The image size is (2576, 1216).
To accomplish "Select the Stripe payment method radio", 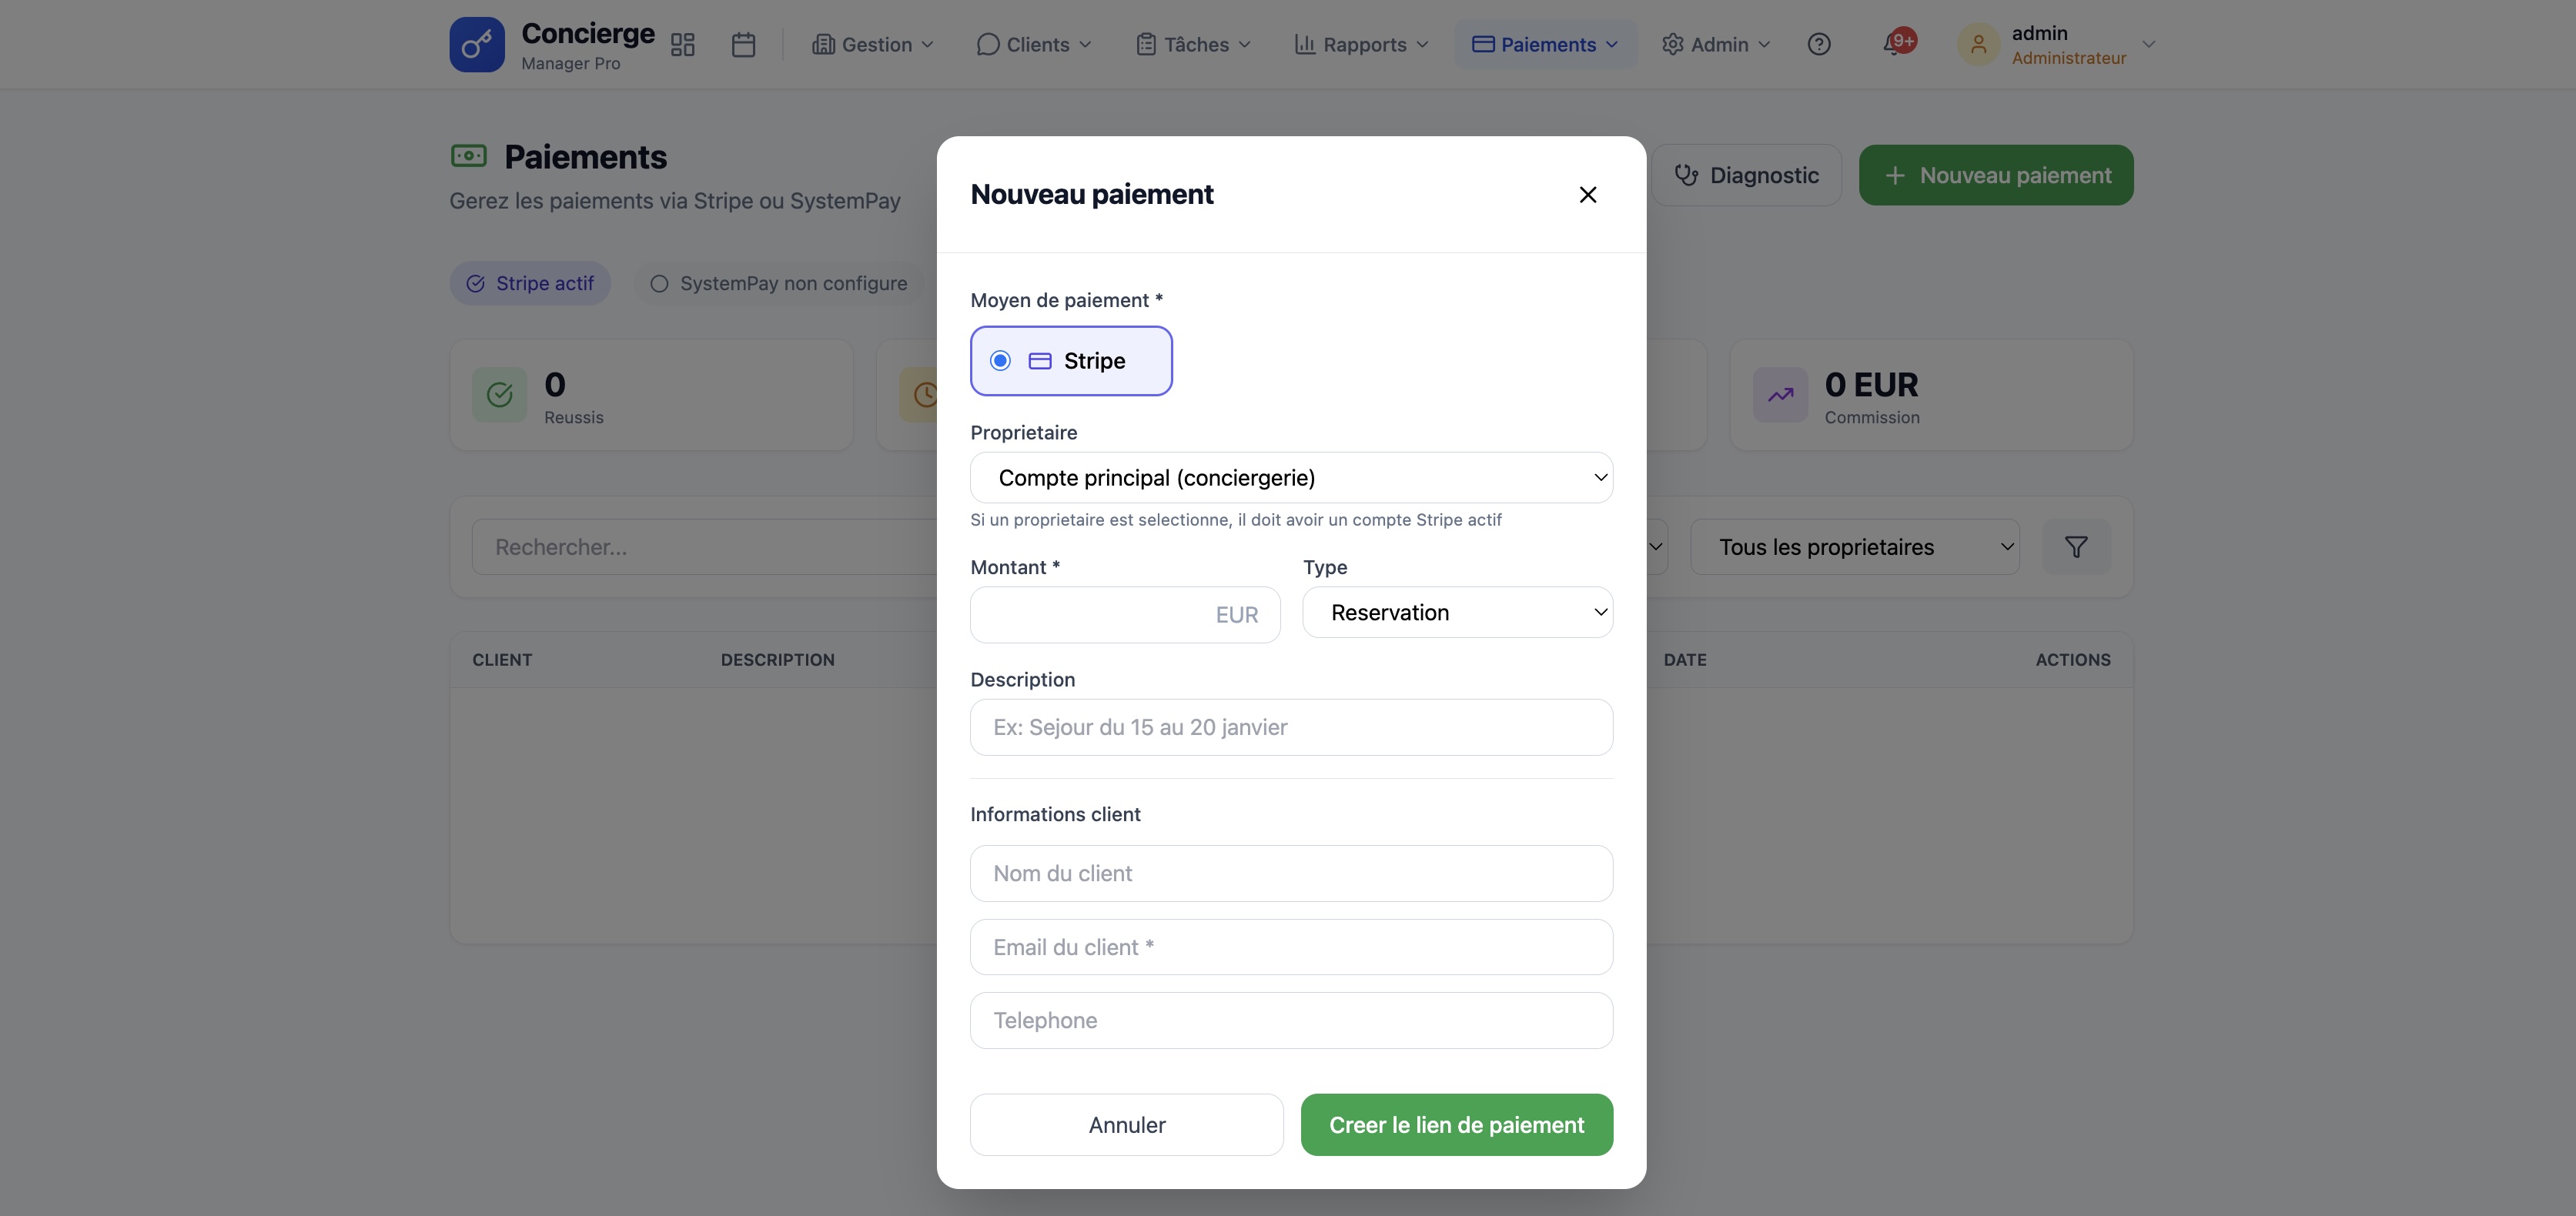I will tap(1000, 361).
